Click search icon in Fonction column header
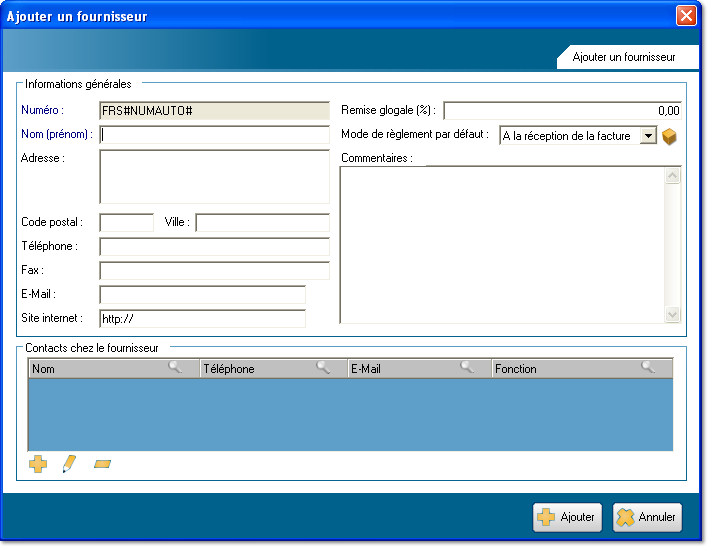 click(x=649, y=368)
